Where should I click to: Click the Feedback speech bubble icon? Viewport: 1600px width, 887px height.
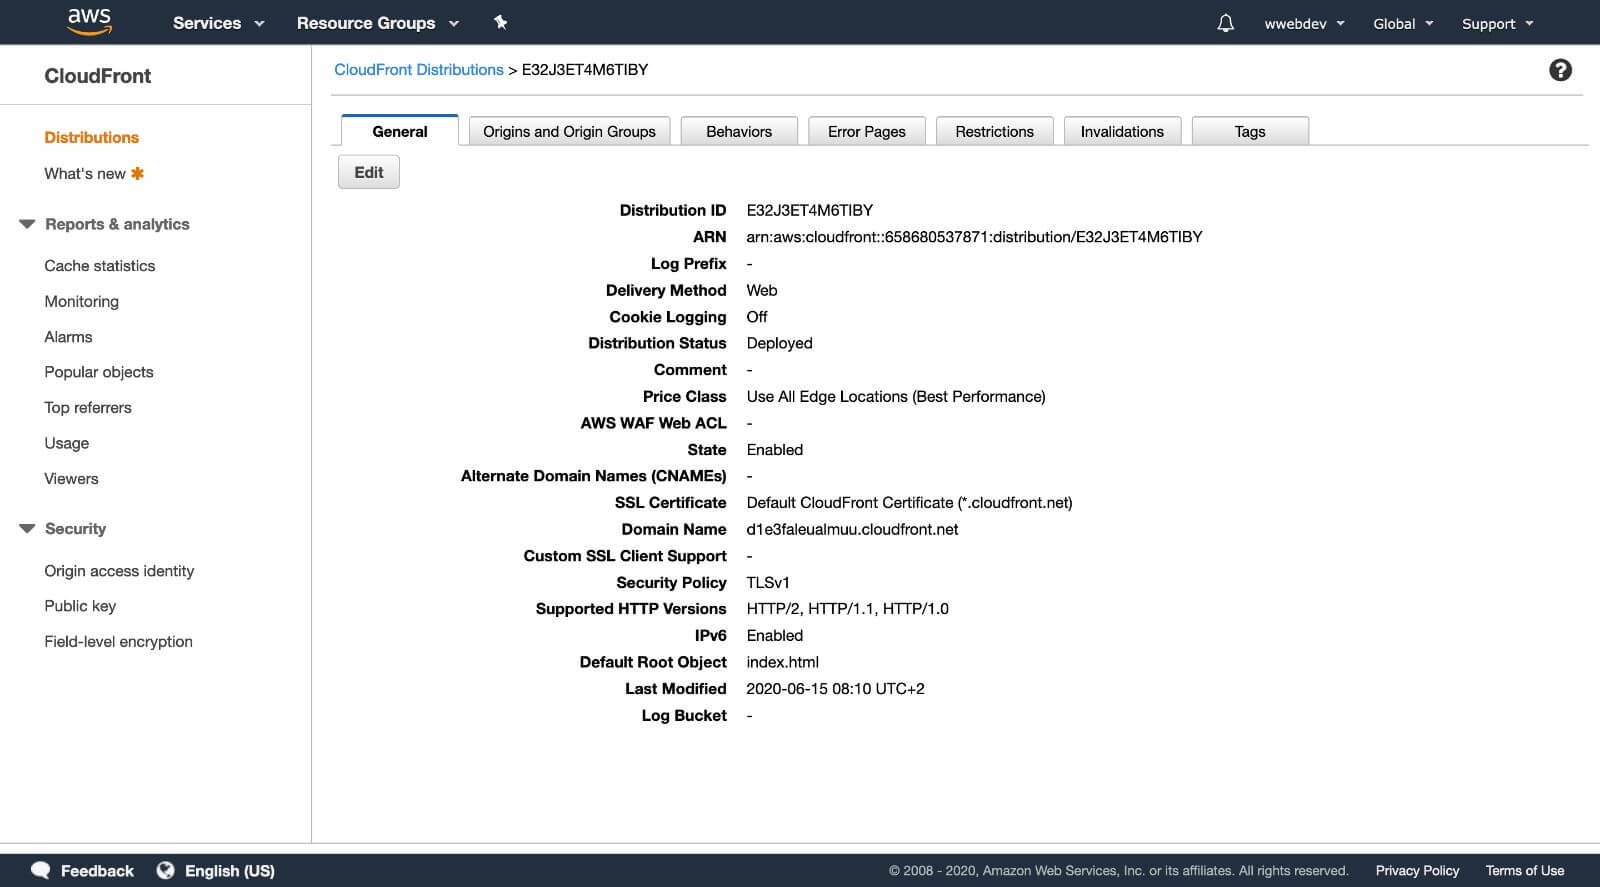tap(41, 870)
